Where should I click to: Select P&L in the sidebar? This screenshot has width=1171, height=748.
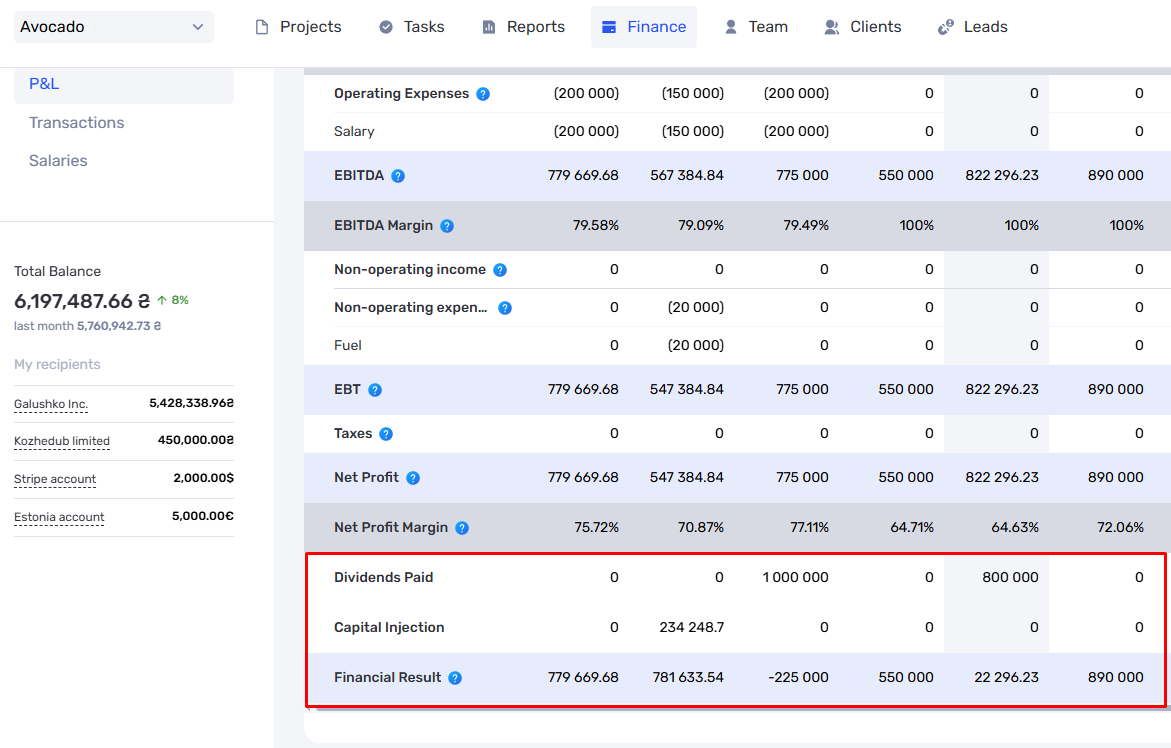pyautogui.click(x=124, y=84)
